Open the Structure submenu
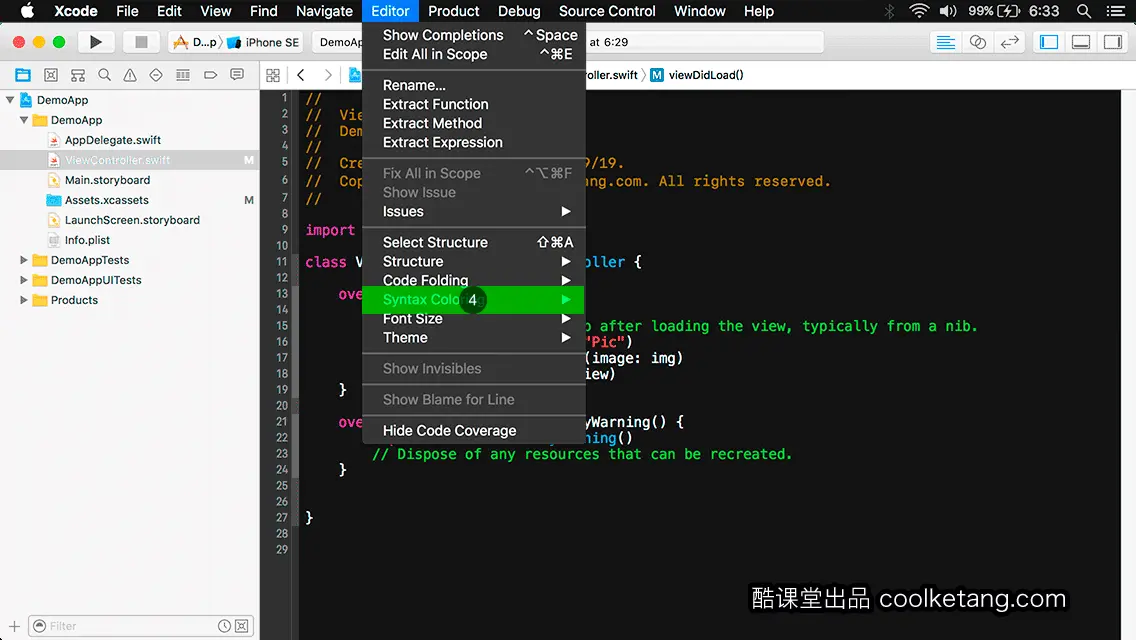The width and height of the screenshot is (1136, 640). (x=473, y=262)
